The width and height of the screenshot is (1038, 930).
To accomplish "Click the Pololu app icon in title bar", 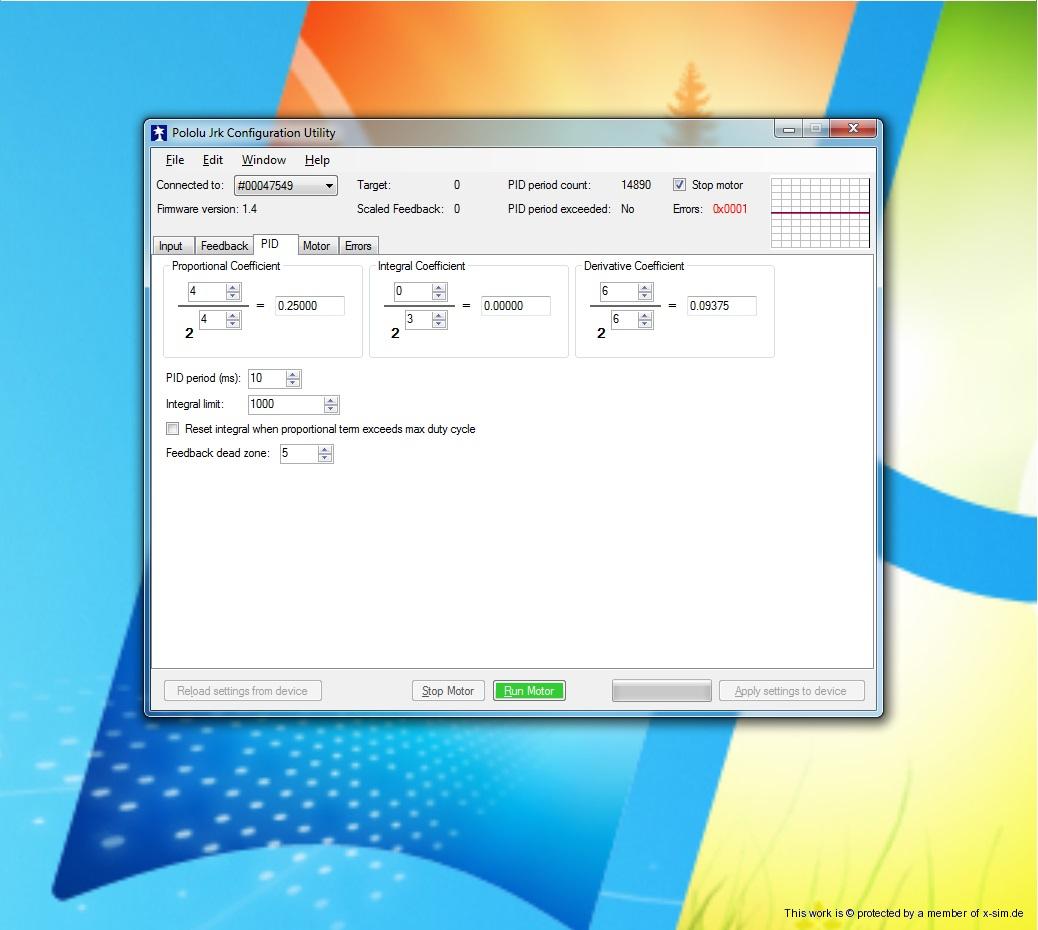I will point(159,132).
